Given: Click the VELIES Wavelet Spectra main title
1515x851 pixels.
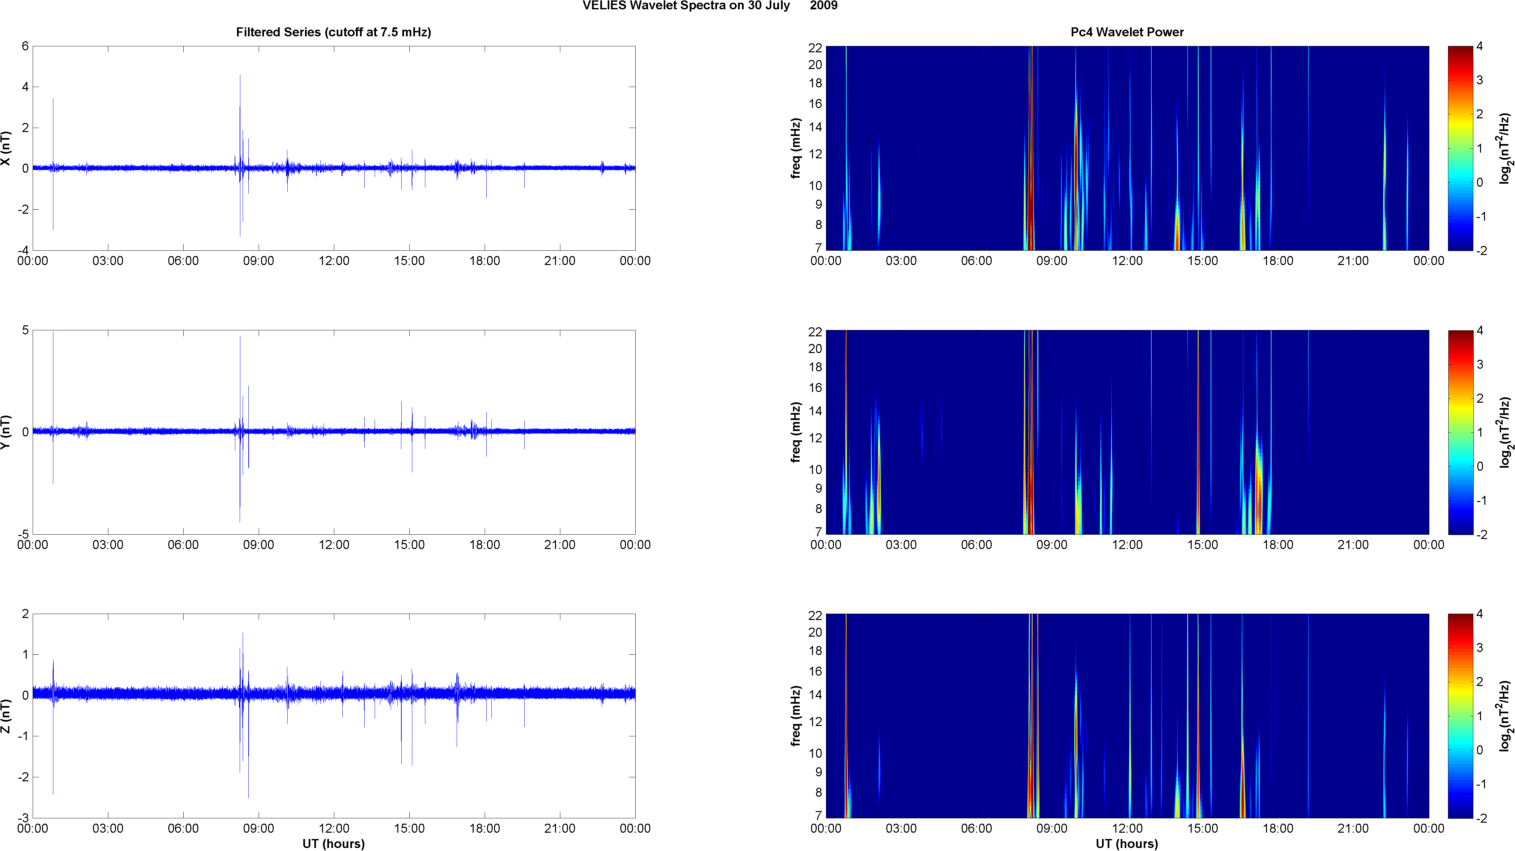Looking at the screenshot, I should (x=710, y=6).
